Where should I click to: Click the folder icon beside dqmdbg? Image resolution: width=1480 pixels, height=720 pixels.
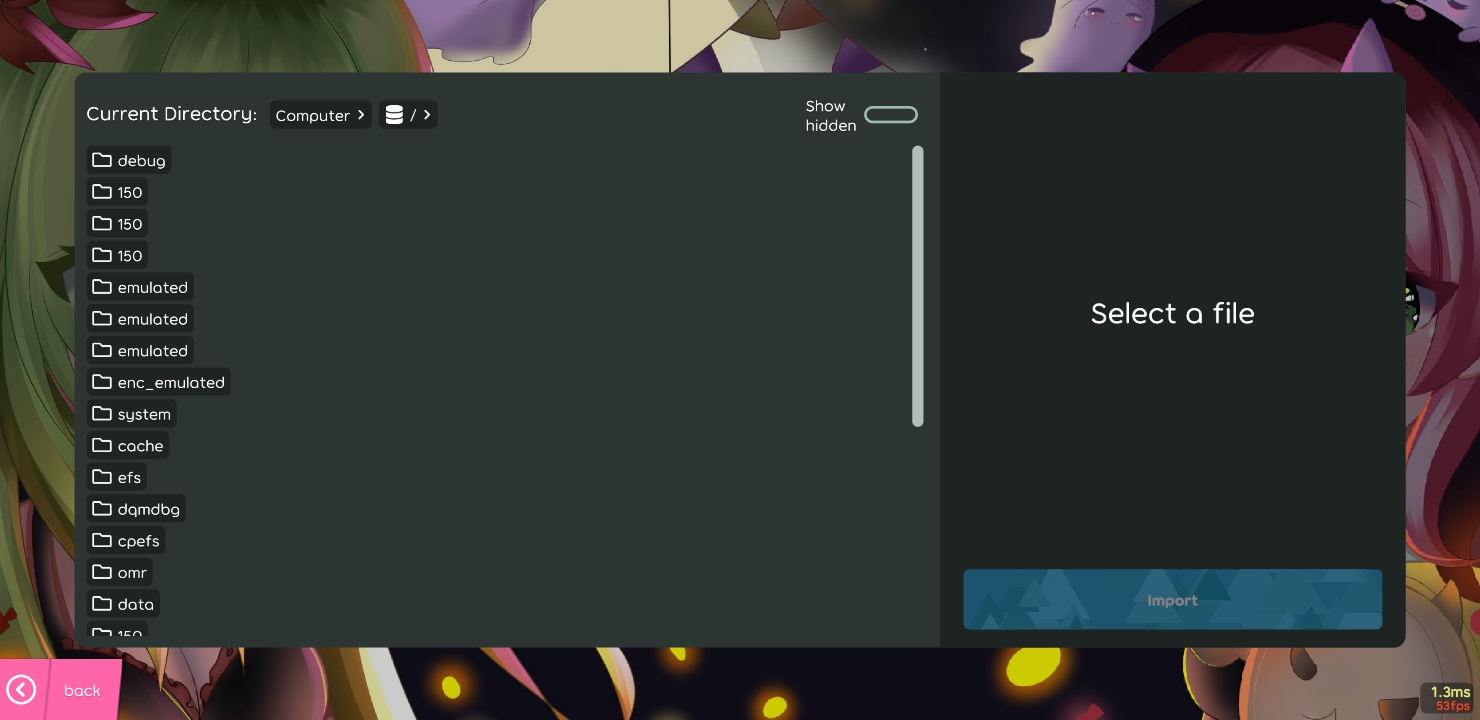click(x=102, y=509)
